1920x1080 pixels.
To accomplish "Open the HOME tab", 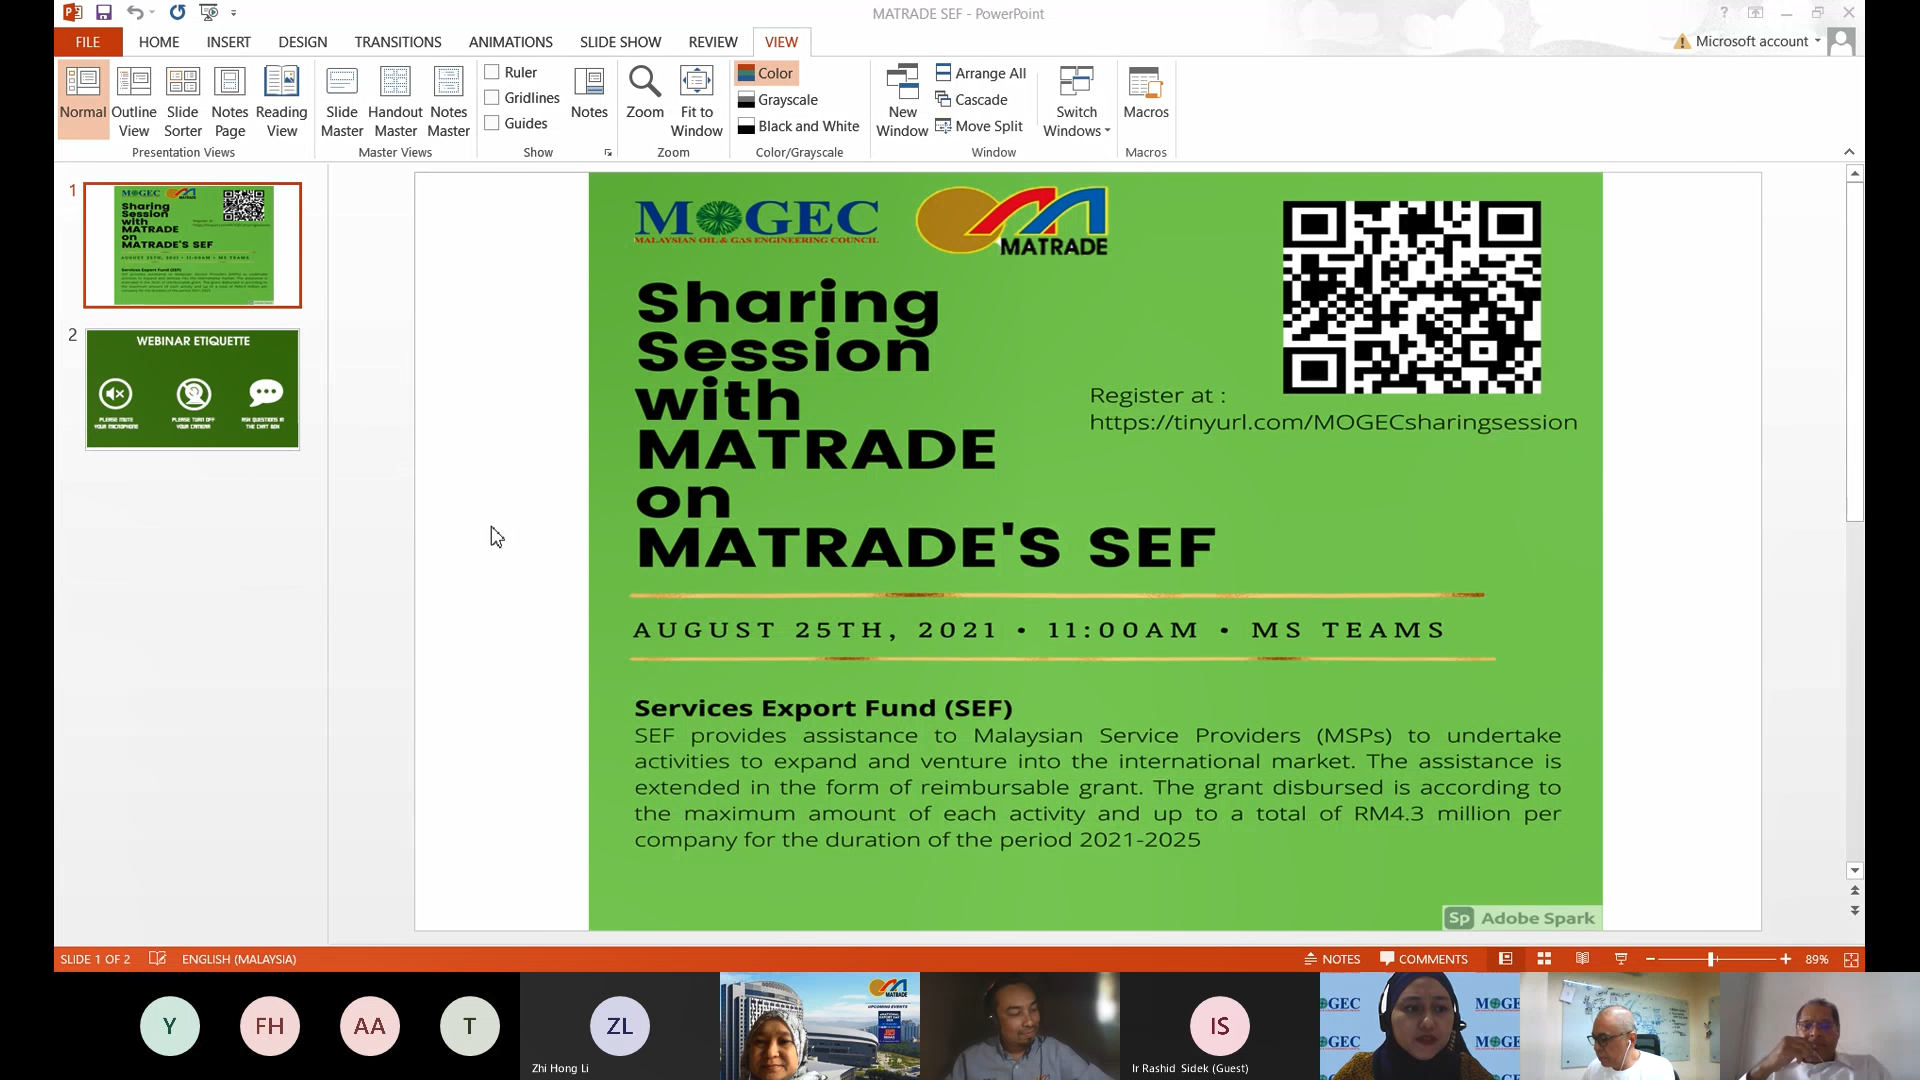I will [x=159, y=42].
